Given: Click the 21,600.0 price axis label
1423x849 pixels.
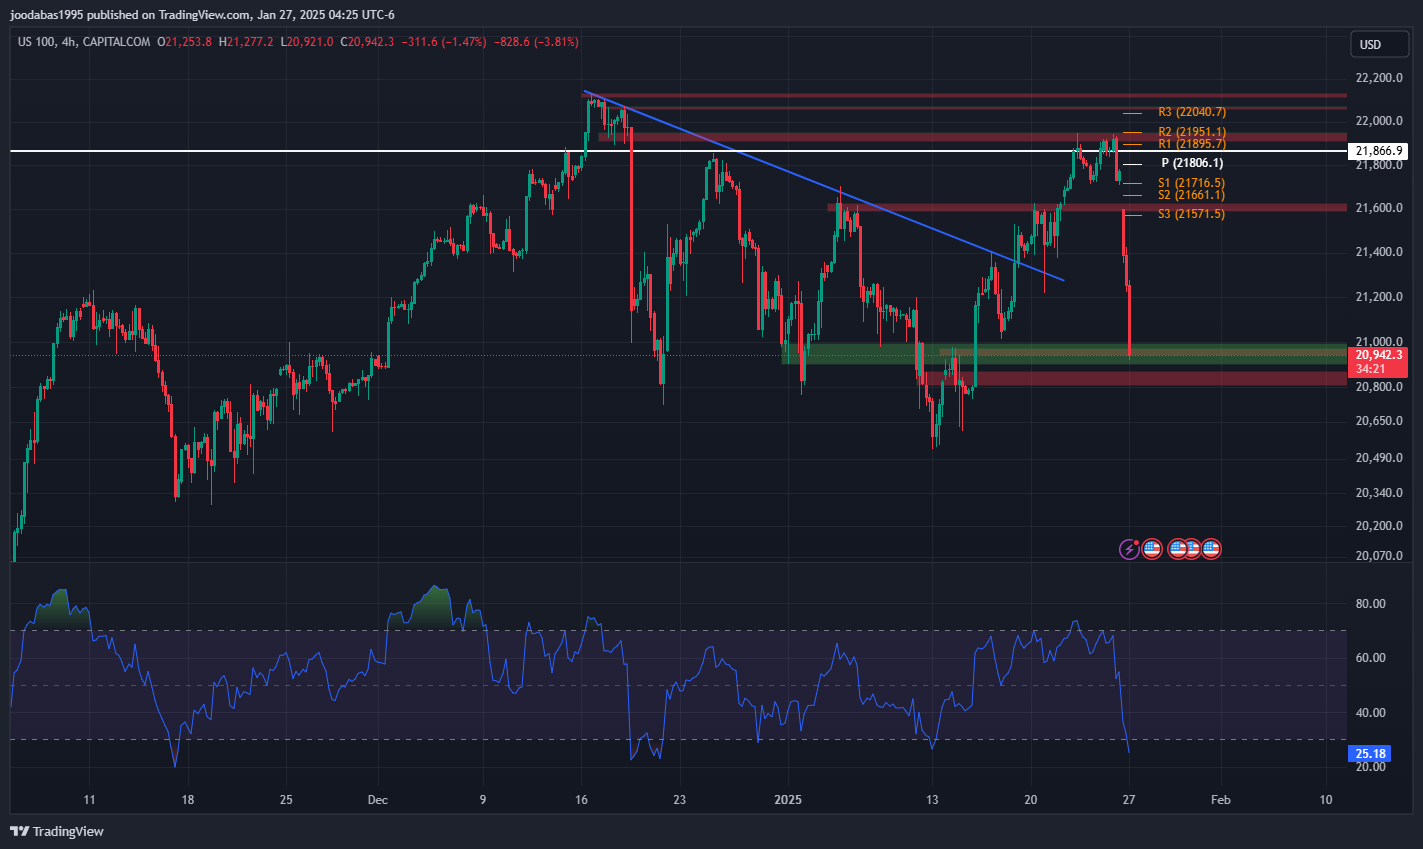Looking at the screenshot, I should pos(1378,208).
